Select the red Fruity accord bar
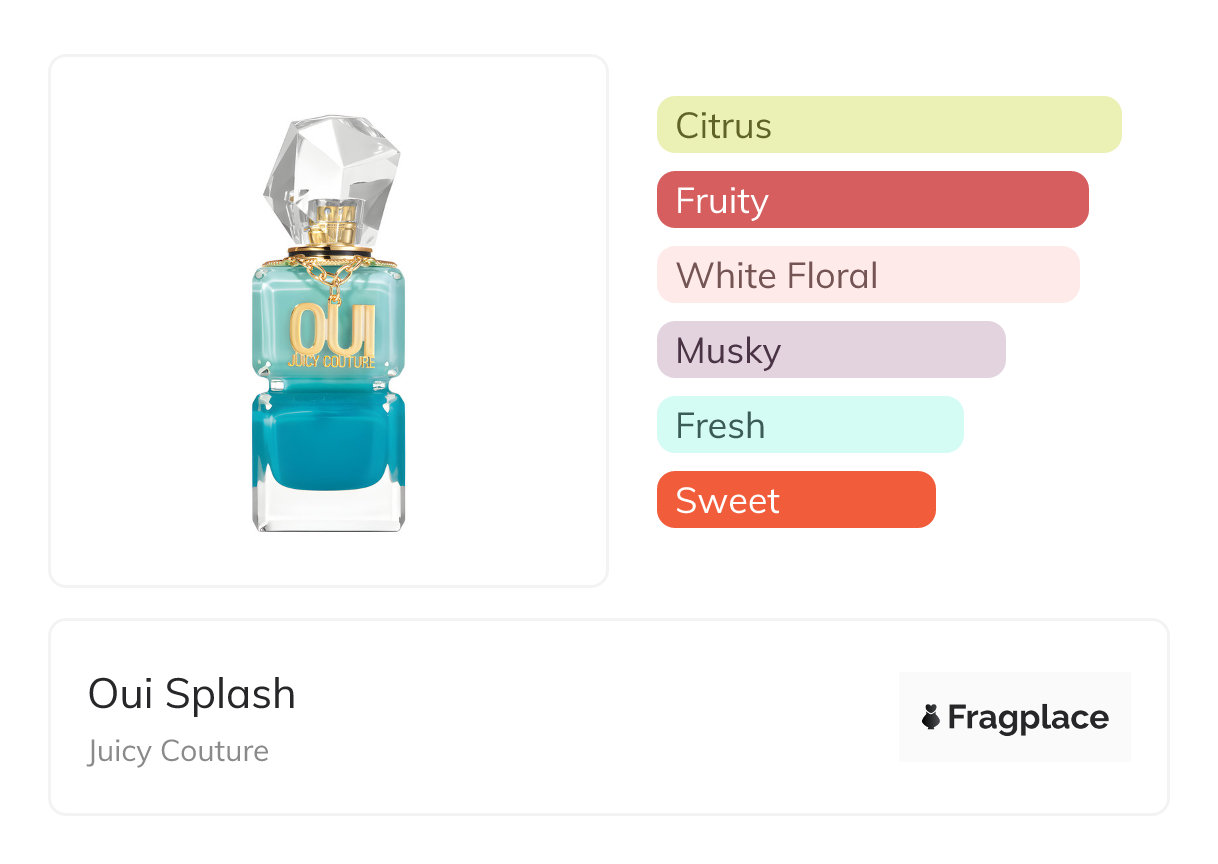The width and height of the screenshot is (1218, 864). coord(872,200)
